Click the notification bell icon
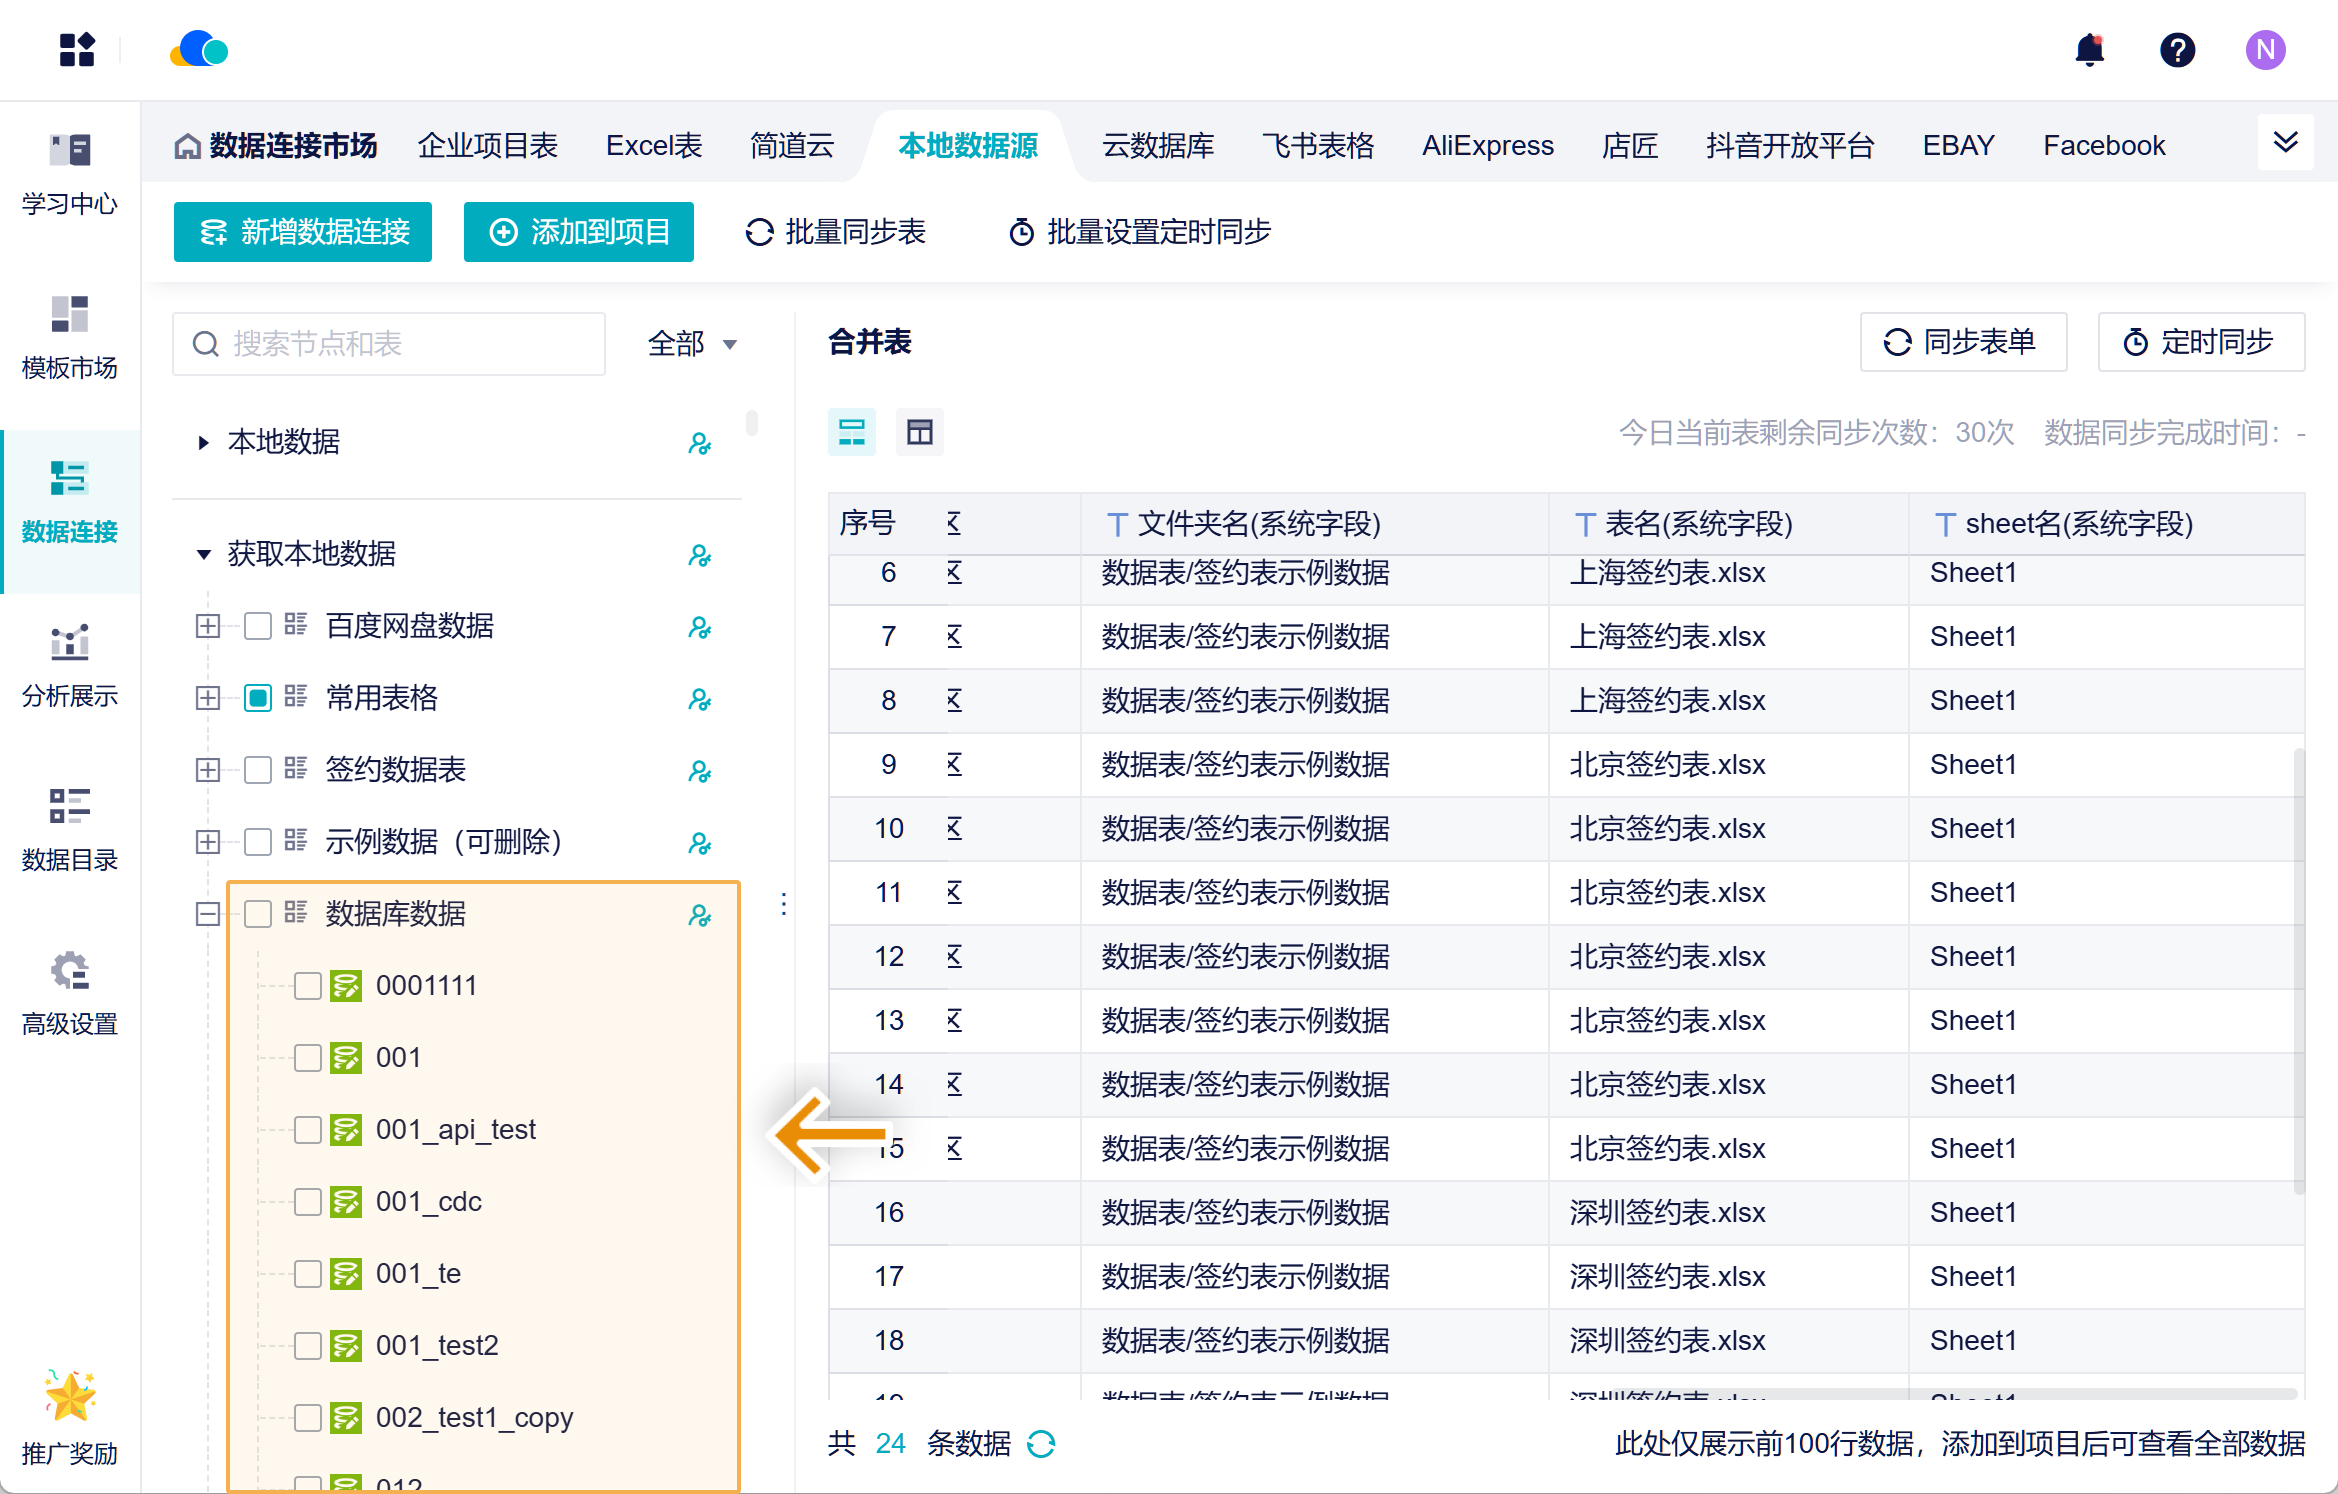 click(x=2091, y=49)
